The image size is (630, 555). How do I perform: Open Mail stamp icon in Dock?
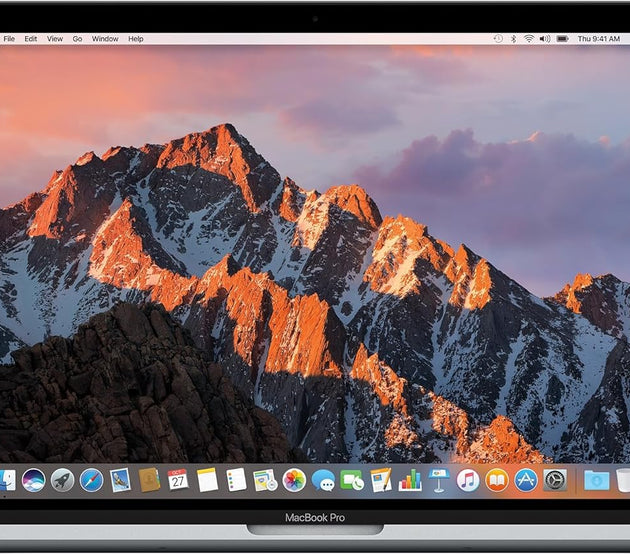(120, 480)
